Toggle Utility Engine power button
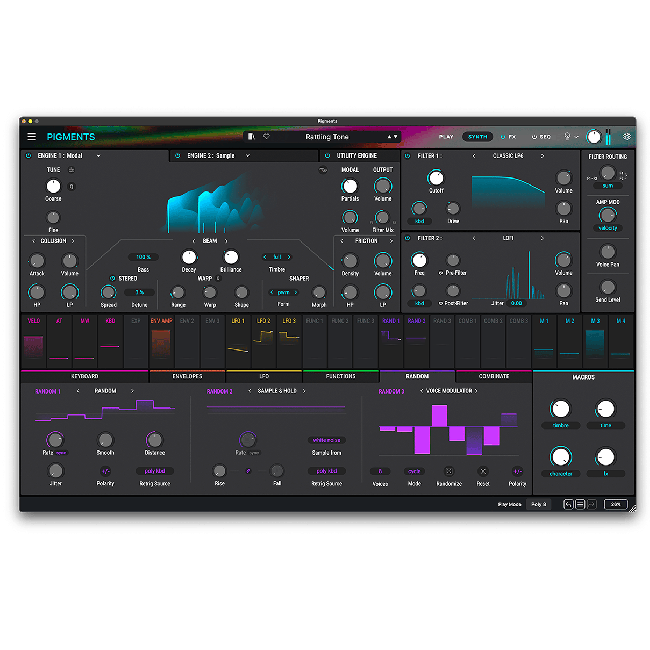Screen dimensions: 650x650 (327, 156)
